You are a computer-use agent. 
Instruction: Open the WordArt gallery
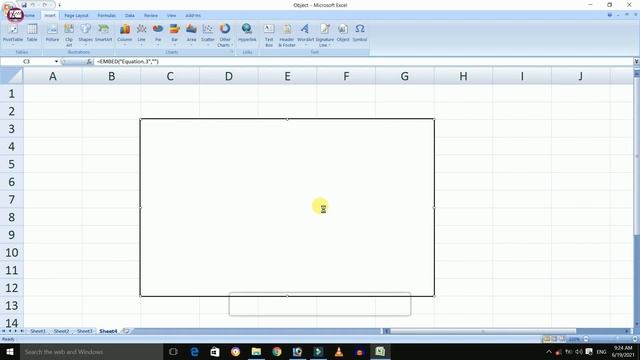(x=305, y=35)
